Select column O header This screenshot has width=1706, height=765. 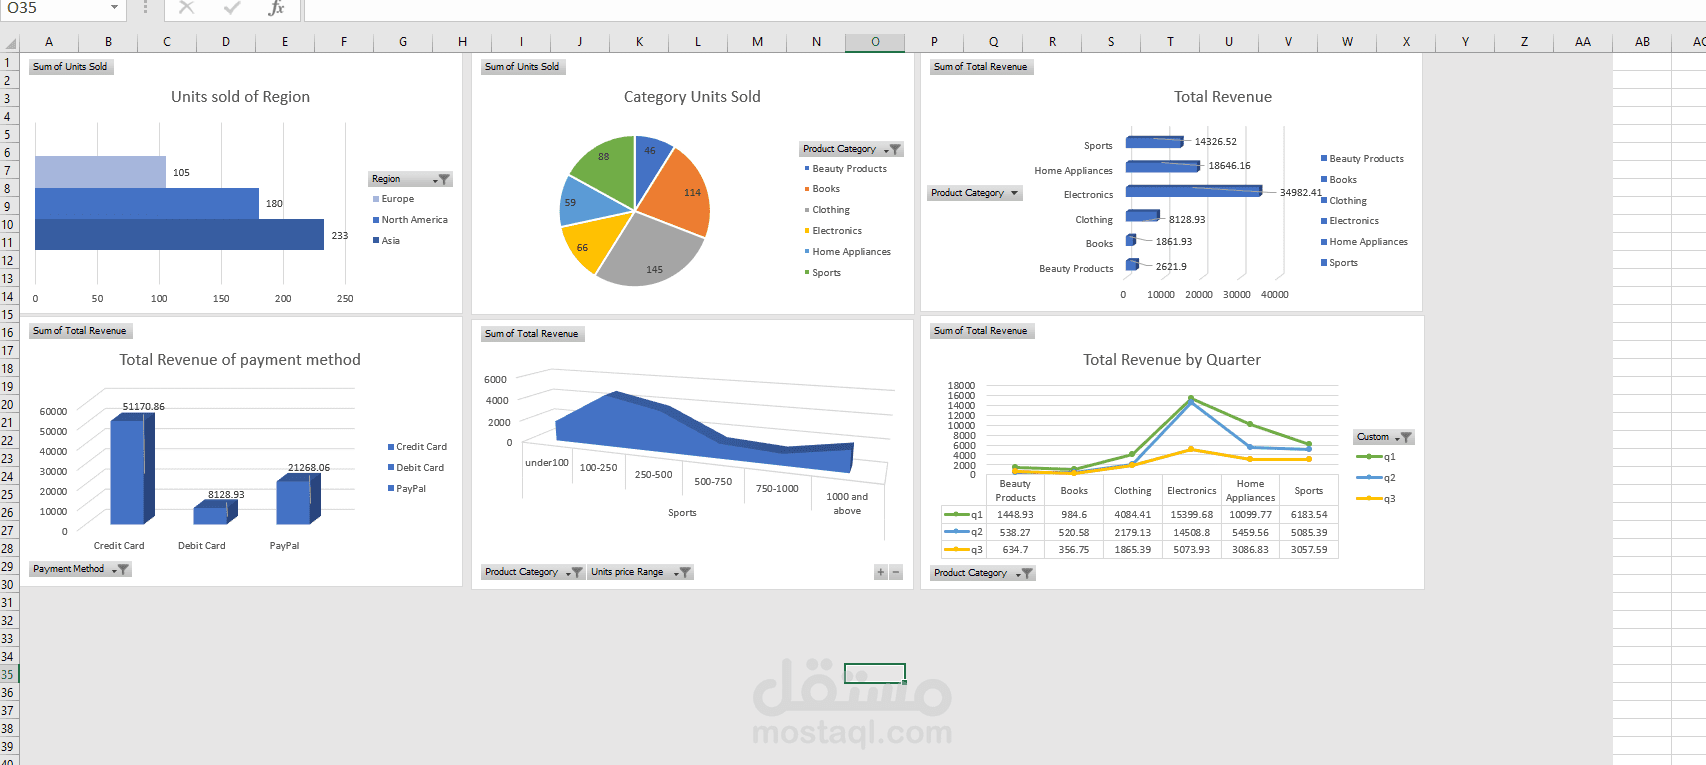pos(875,42)
